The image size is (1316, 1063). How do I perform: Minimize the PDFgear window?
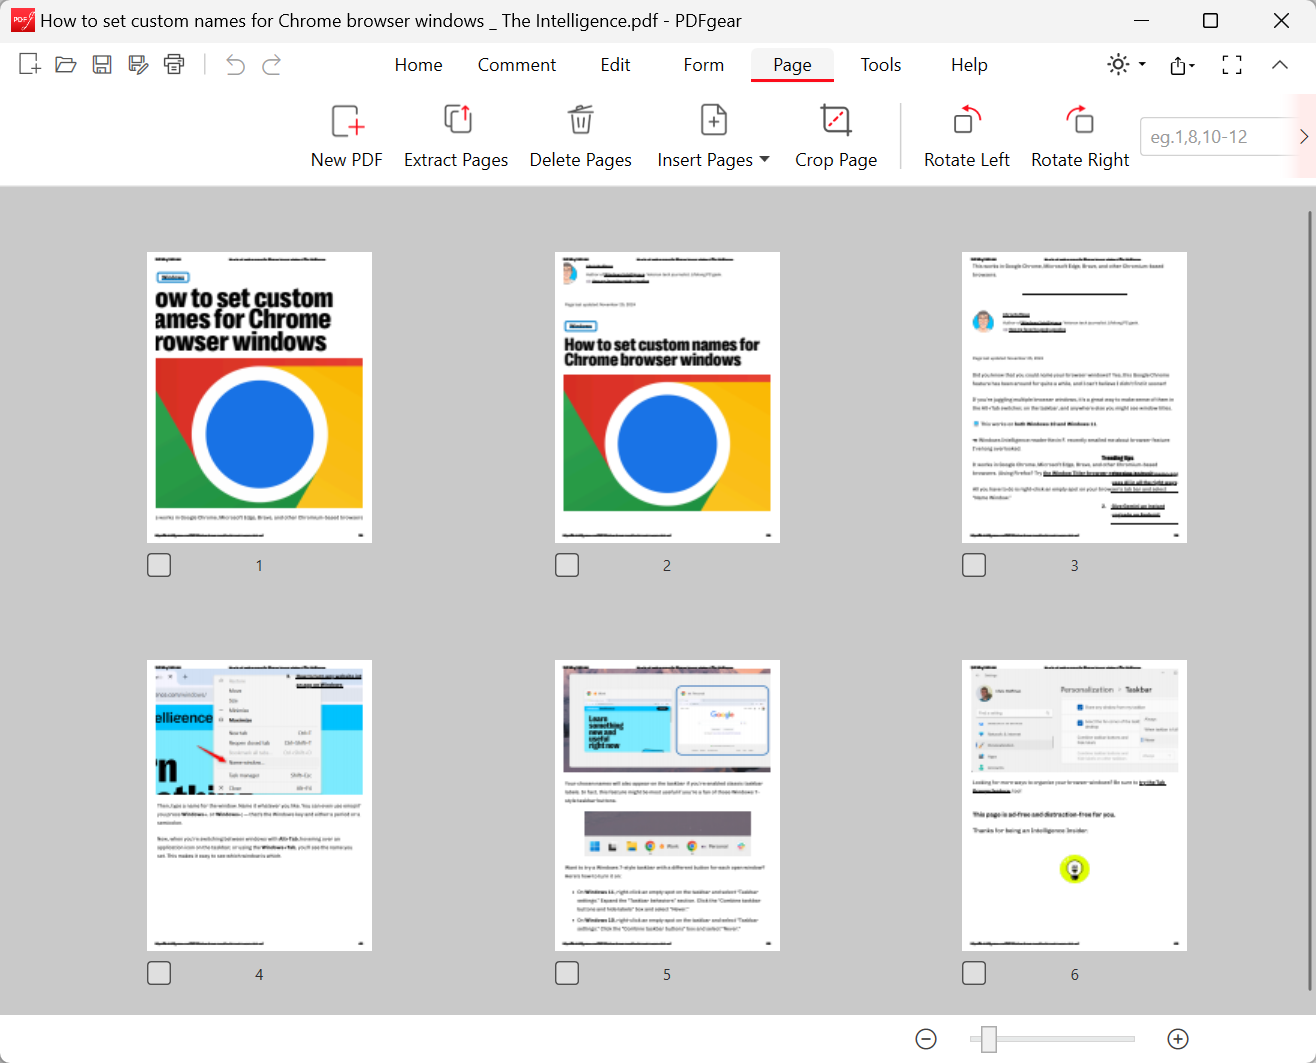(x=1140, y=20)
